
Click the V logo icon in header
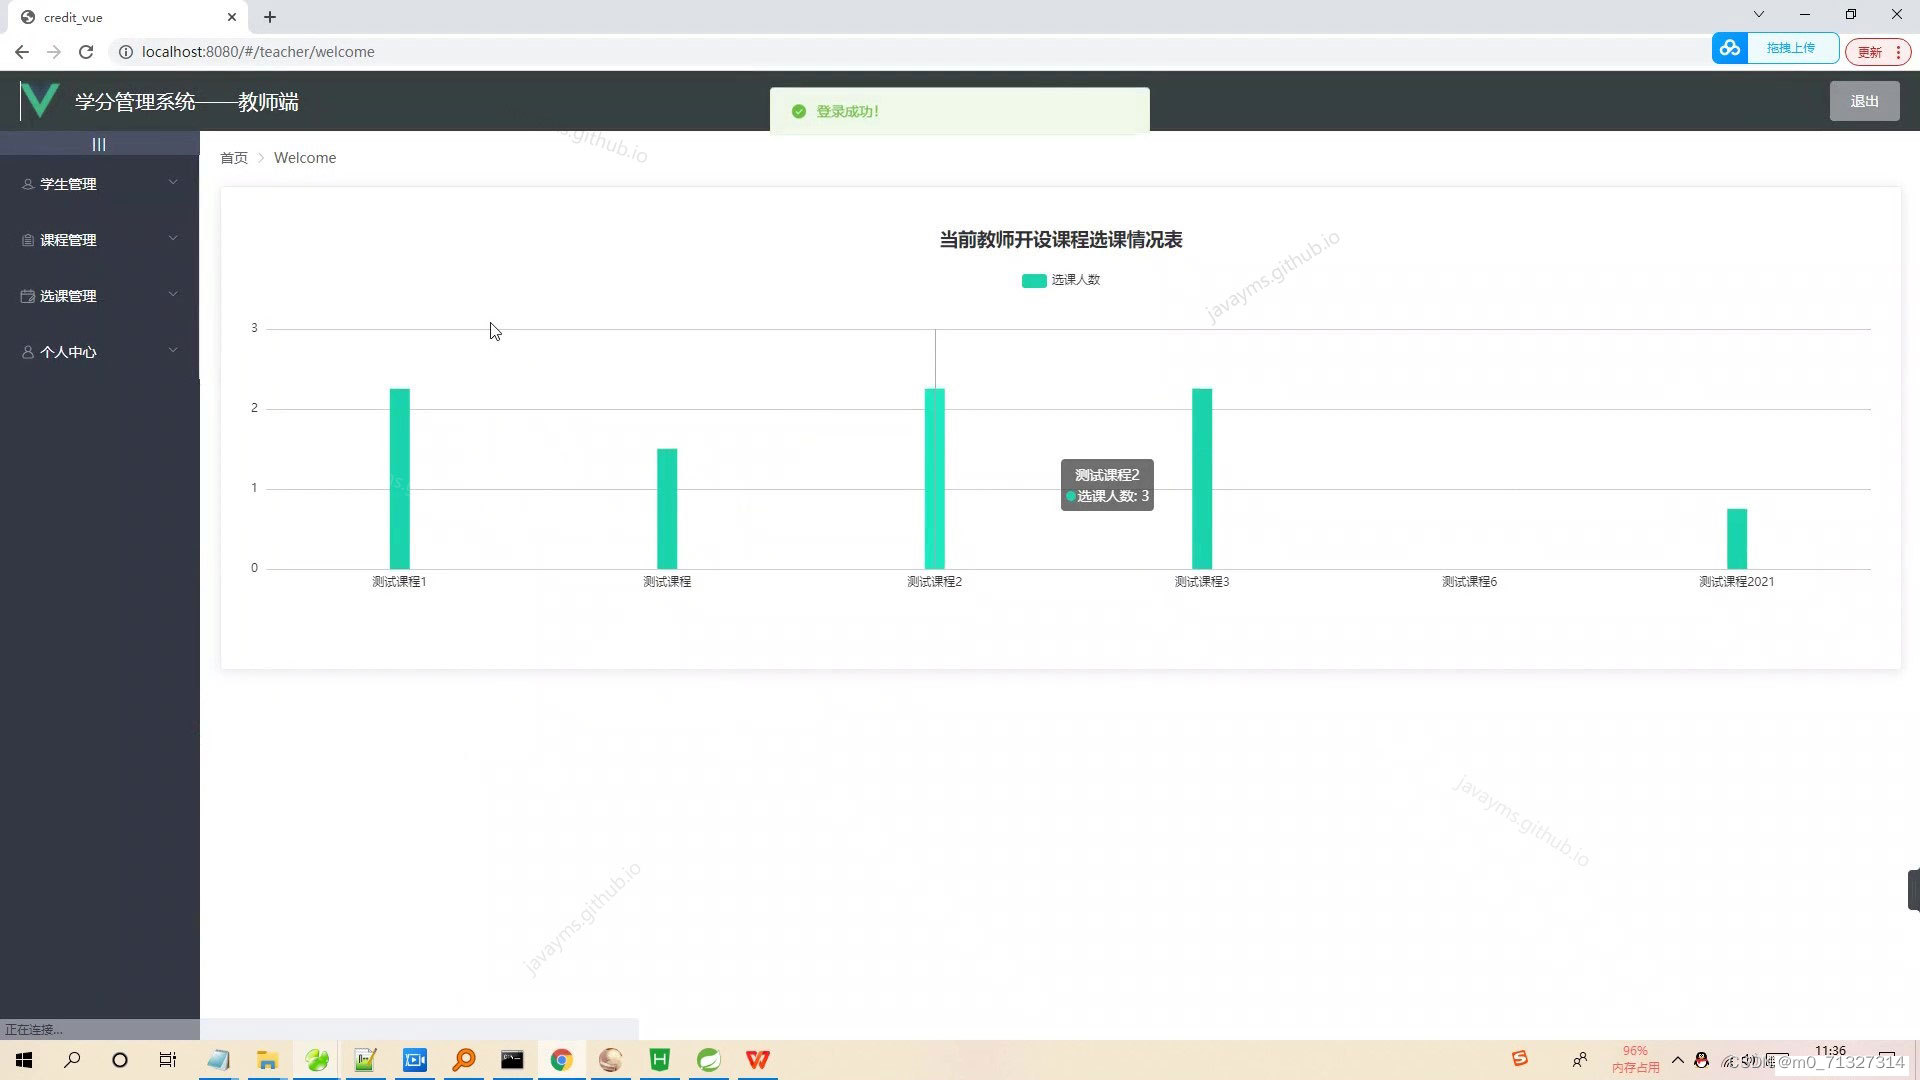38,102
